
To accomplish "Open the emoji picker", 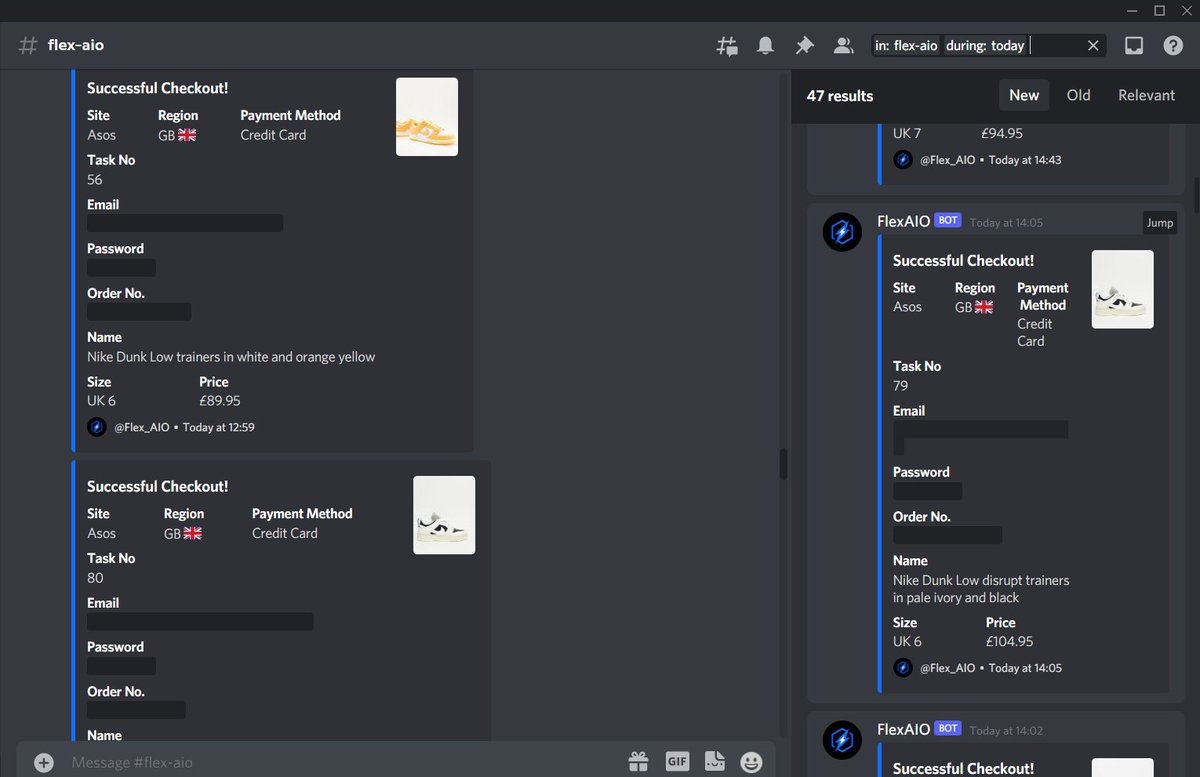I will 751,762.
